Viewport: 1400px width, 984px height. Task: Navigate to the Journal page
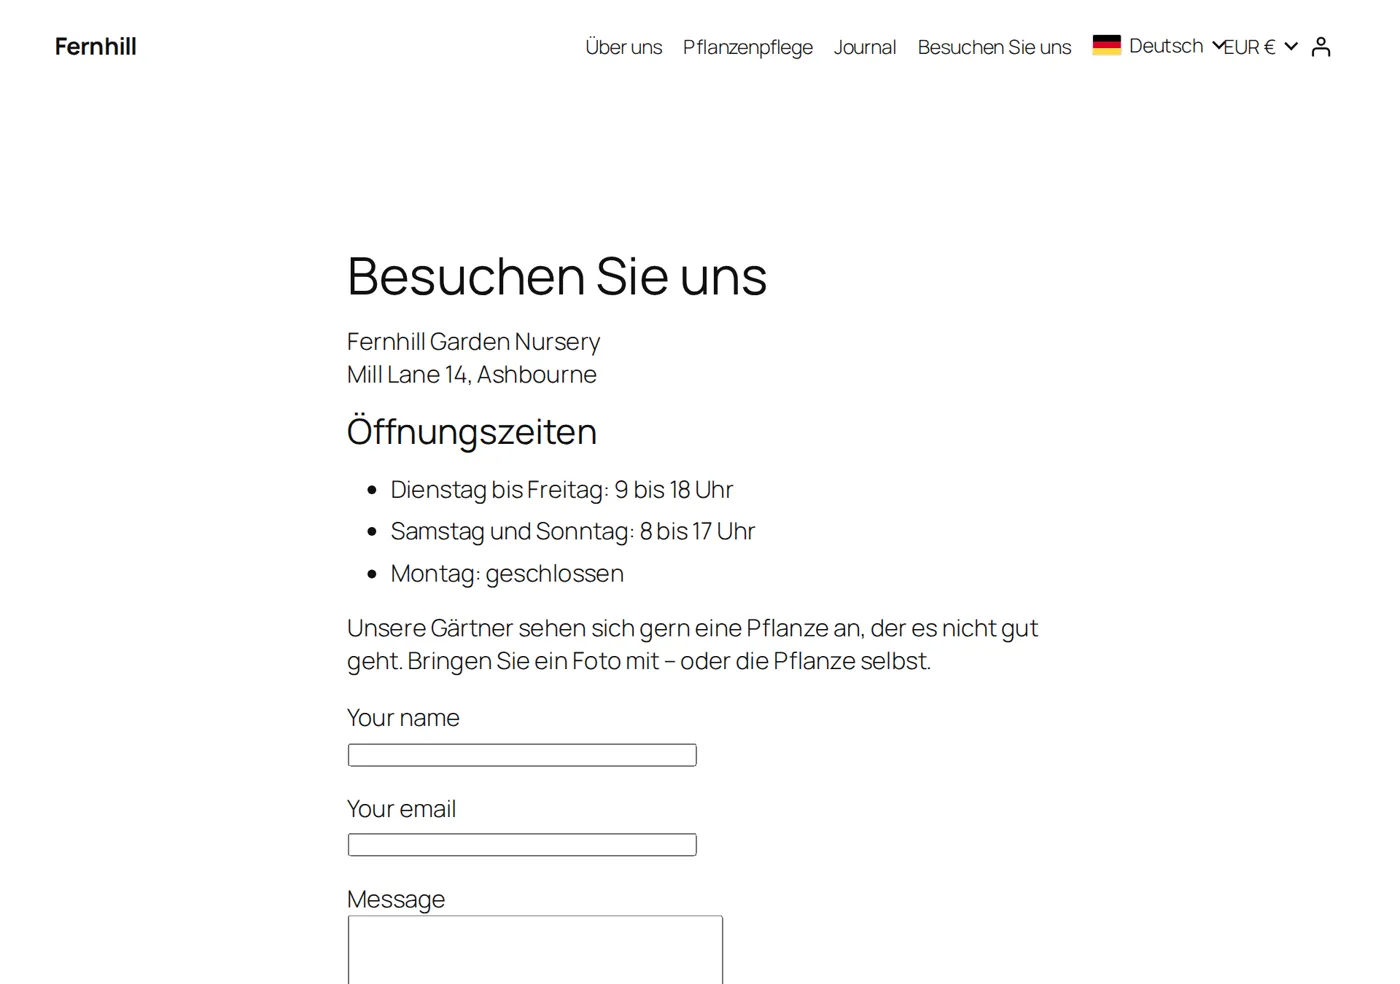click(x=865, y=47)
